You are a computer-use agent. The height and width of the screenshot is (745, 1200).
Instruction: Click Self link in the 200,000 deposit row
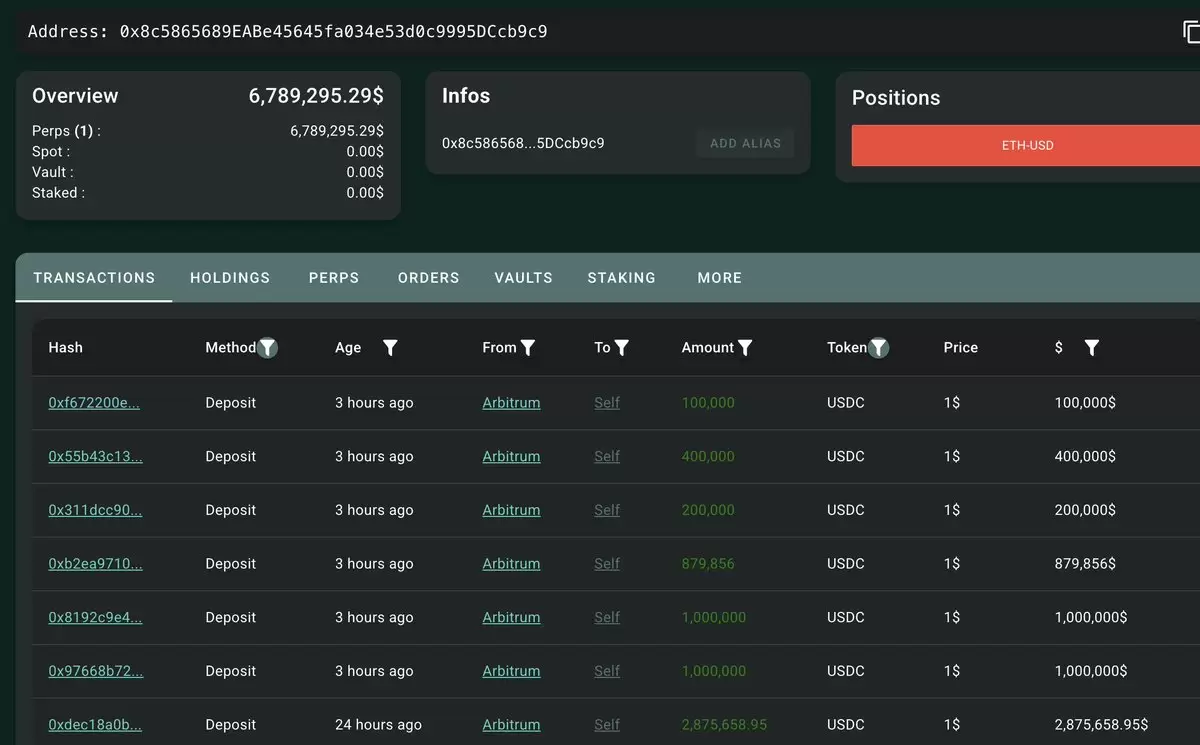tap(607, 510)
